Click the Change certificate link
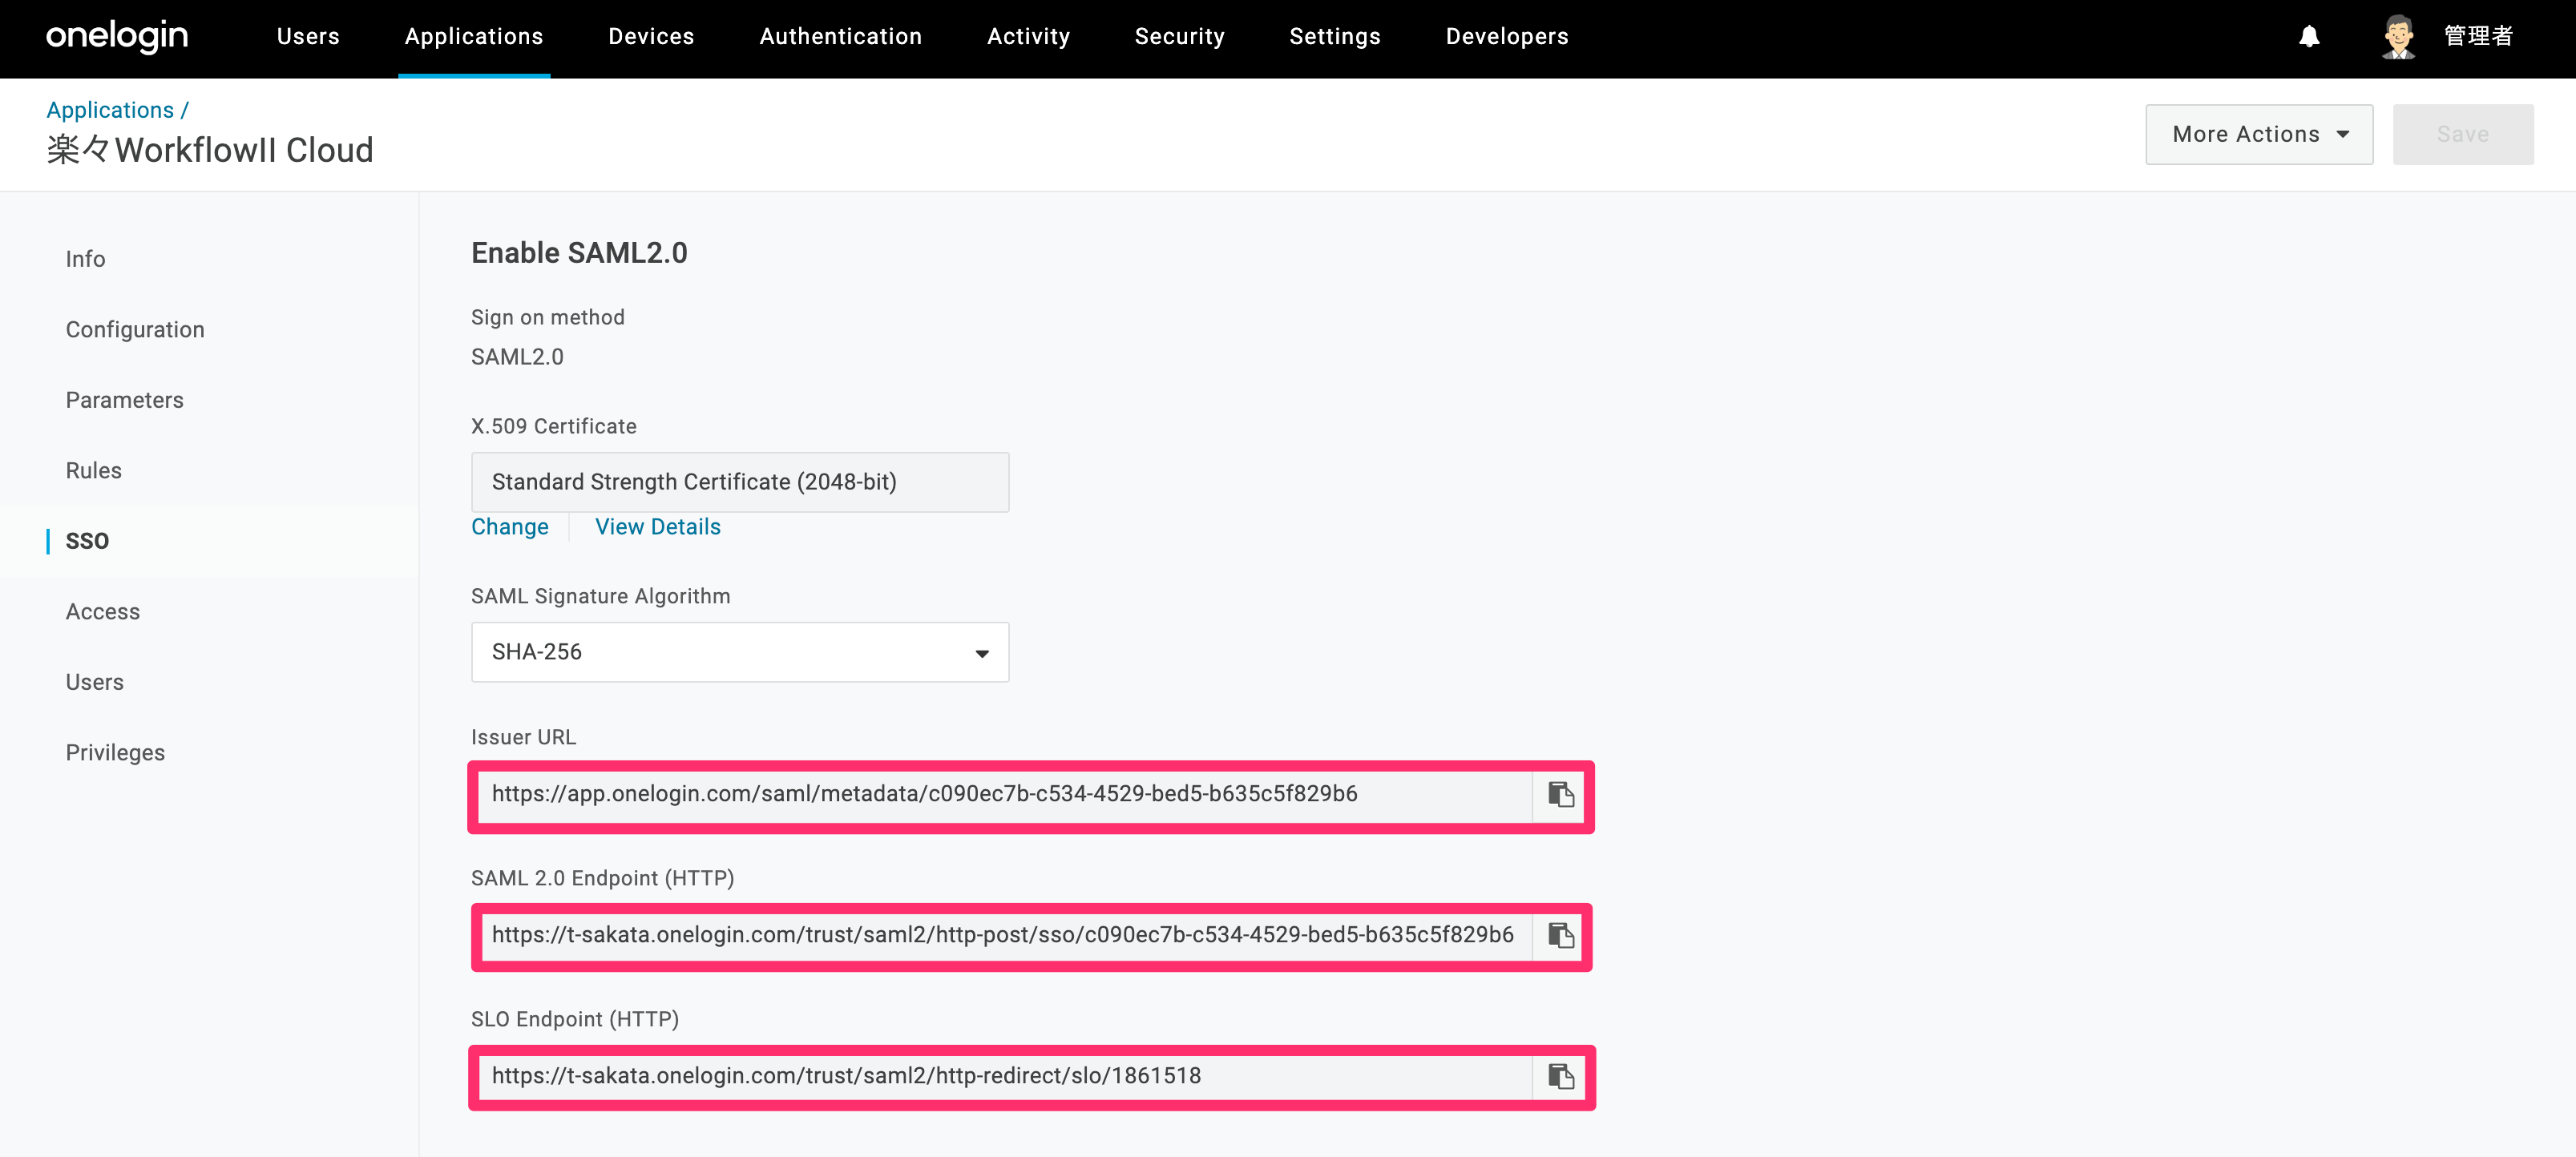Viewport: 2576px width, 1157px height. (x=509, y=527)
